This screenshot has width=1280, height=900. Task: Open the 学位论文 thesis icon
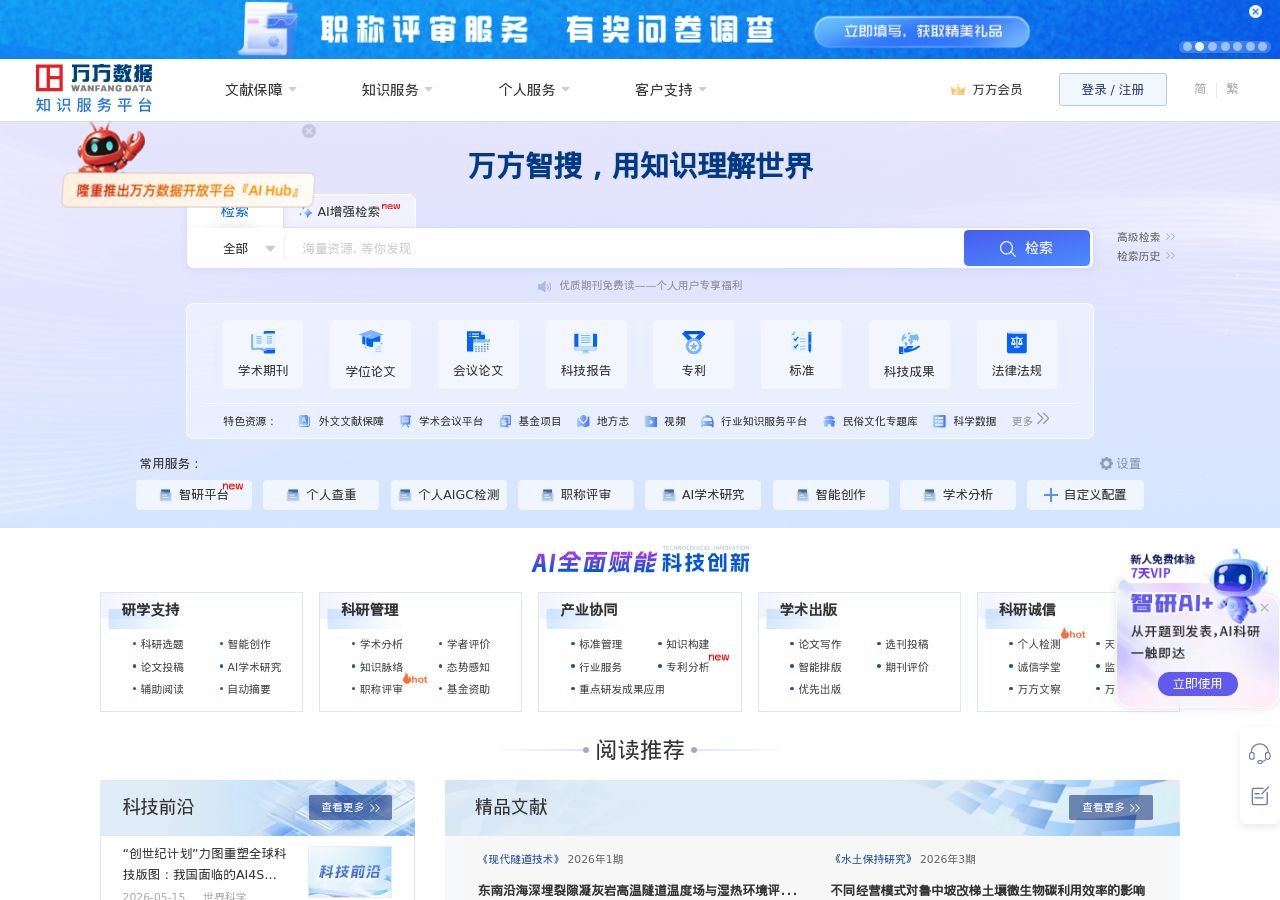[x=371, y=342]
